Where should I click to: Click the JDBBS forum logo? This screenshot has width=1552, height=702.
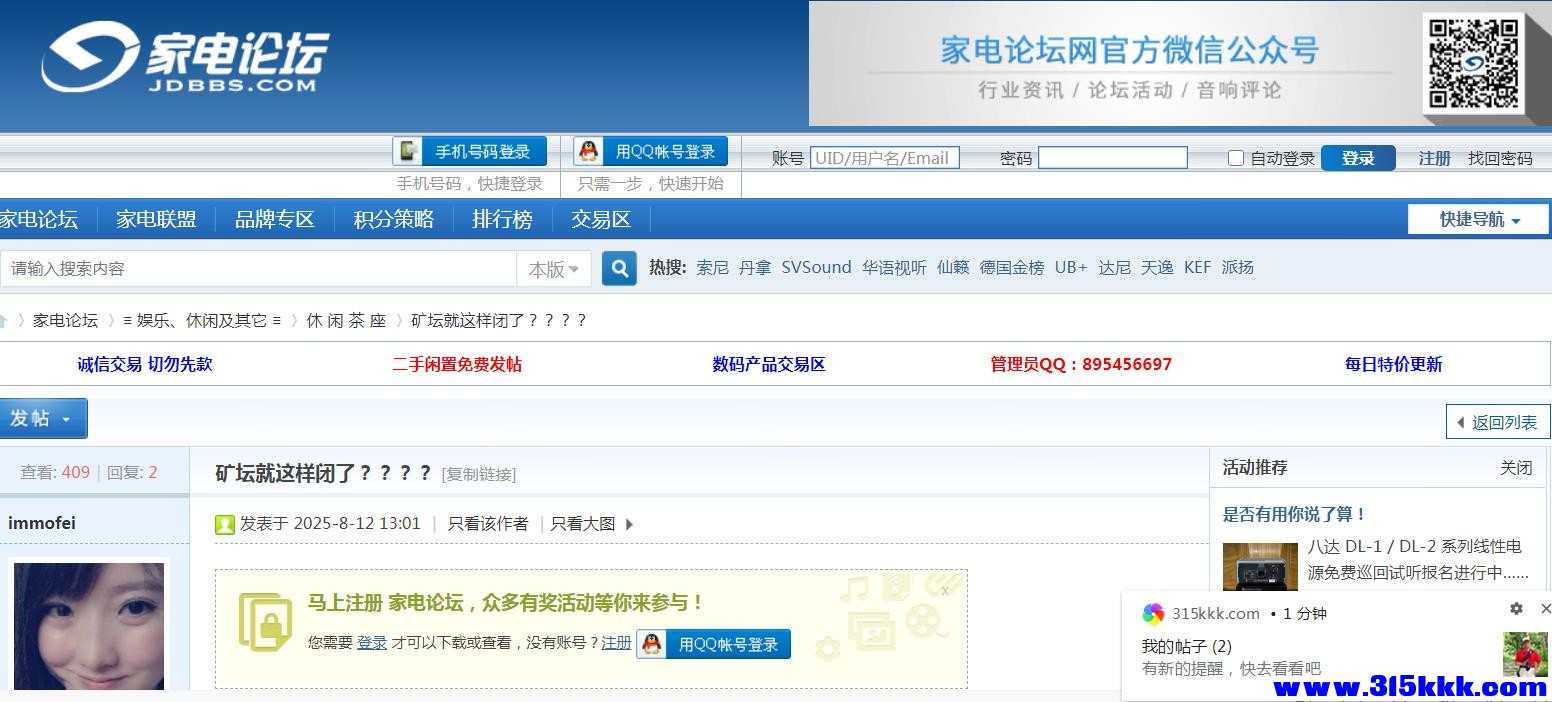[x=185, y=58]
